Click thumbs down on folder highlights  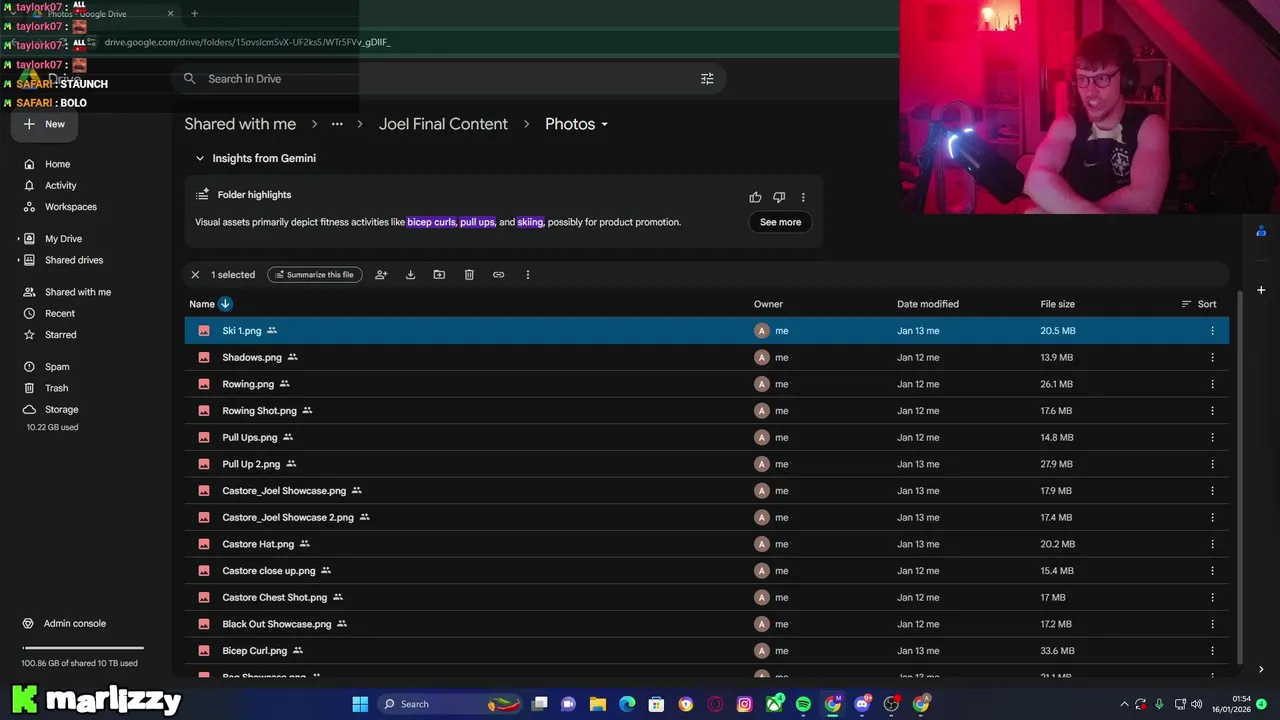coord(779,197)
